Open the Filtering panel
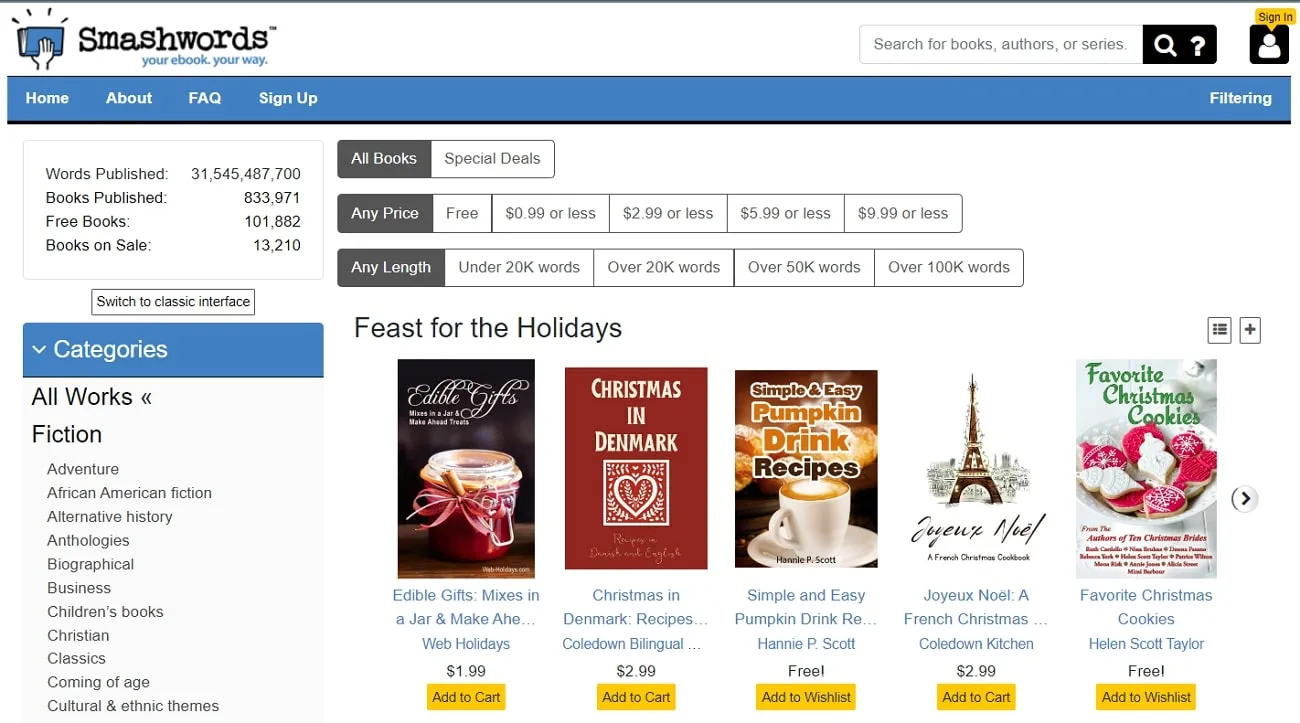The width and height of the screenshot is (1300, 723). [x=1240, y=98]
